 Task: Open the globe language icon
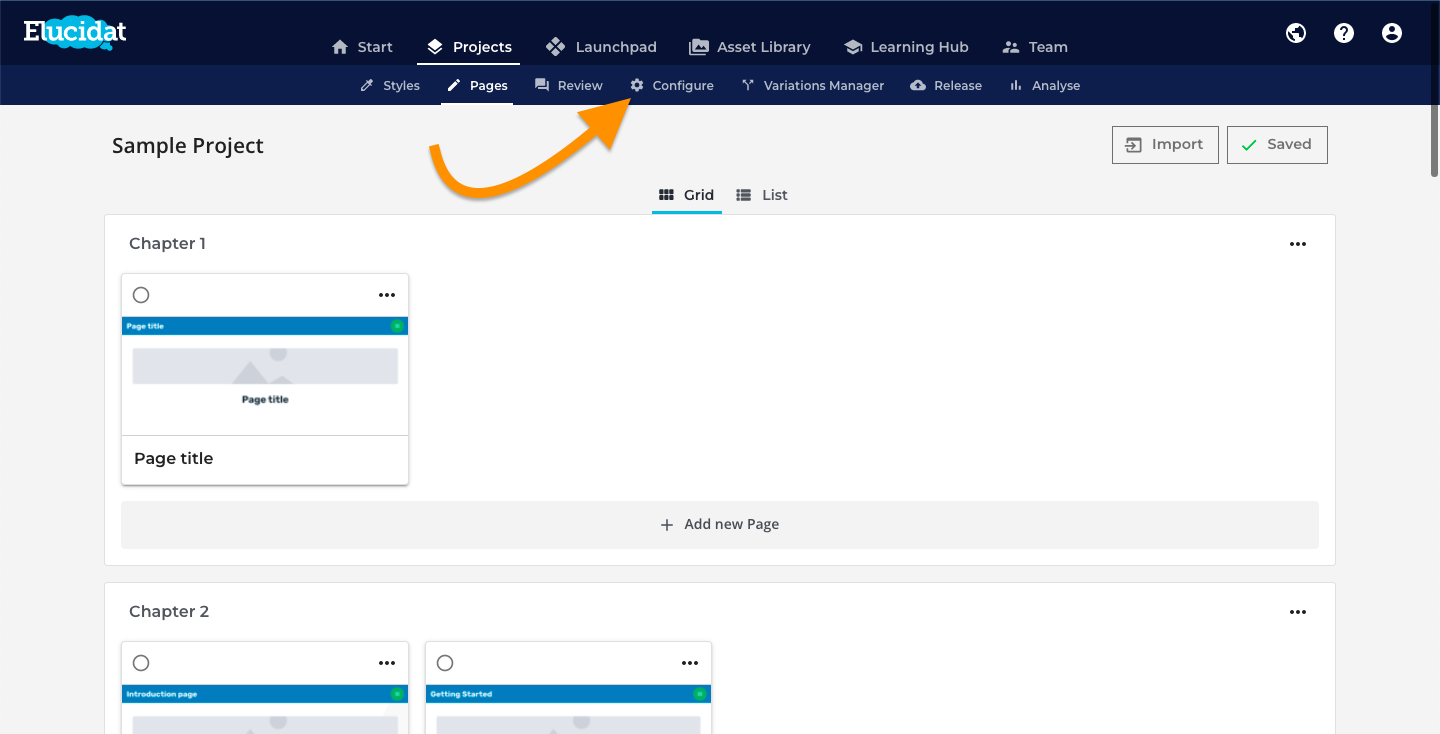[x=1296, y=33]
